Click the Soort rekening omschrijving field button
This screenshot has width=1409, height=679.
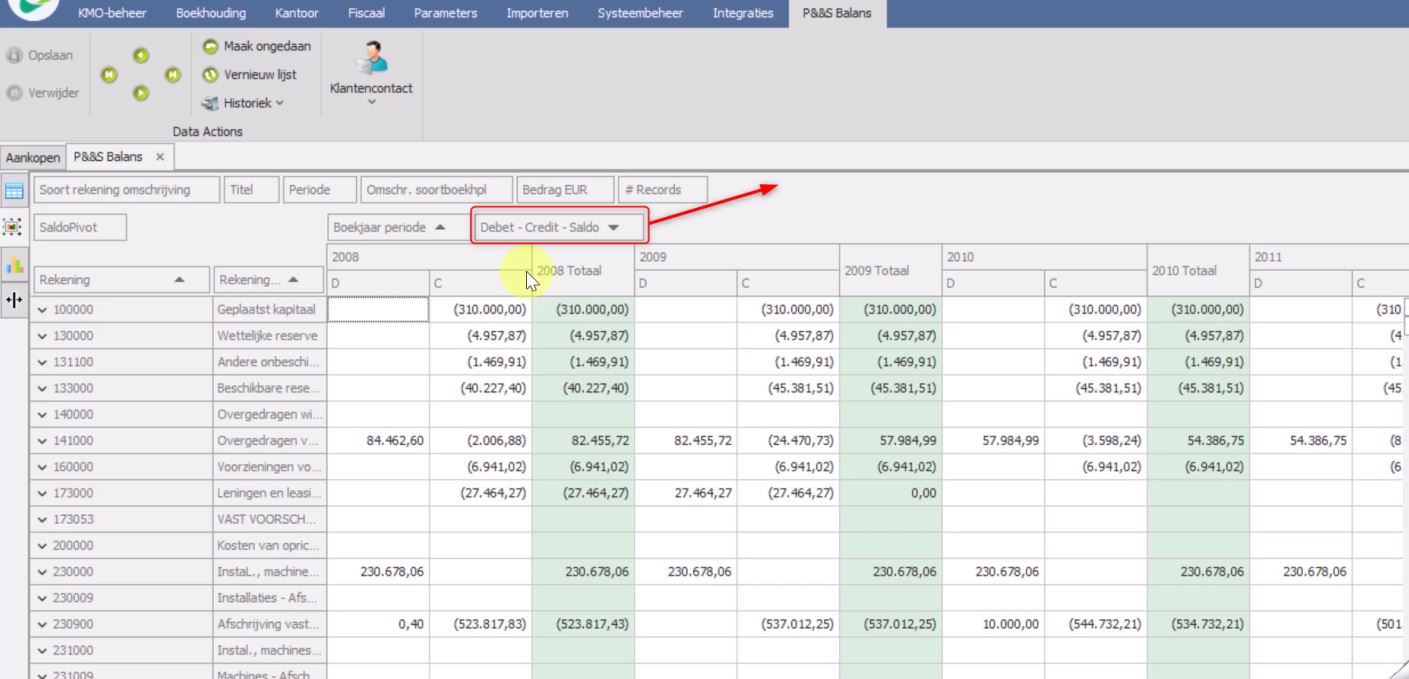point(126,189)
